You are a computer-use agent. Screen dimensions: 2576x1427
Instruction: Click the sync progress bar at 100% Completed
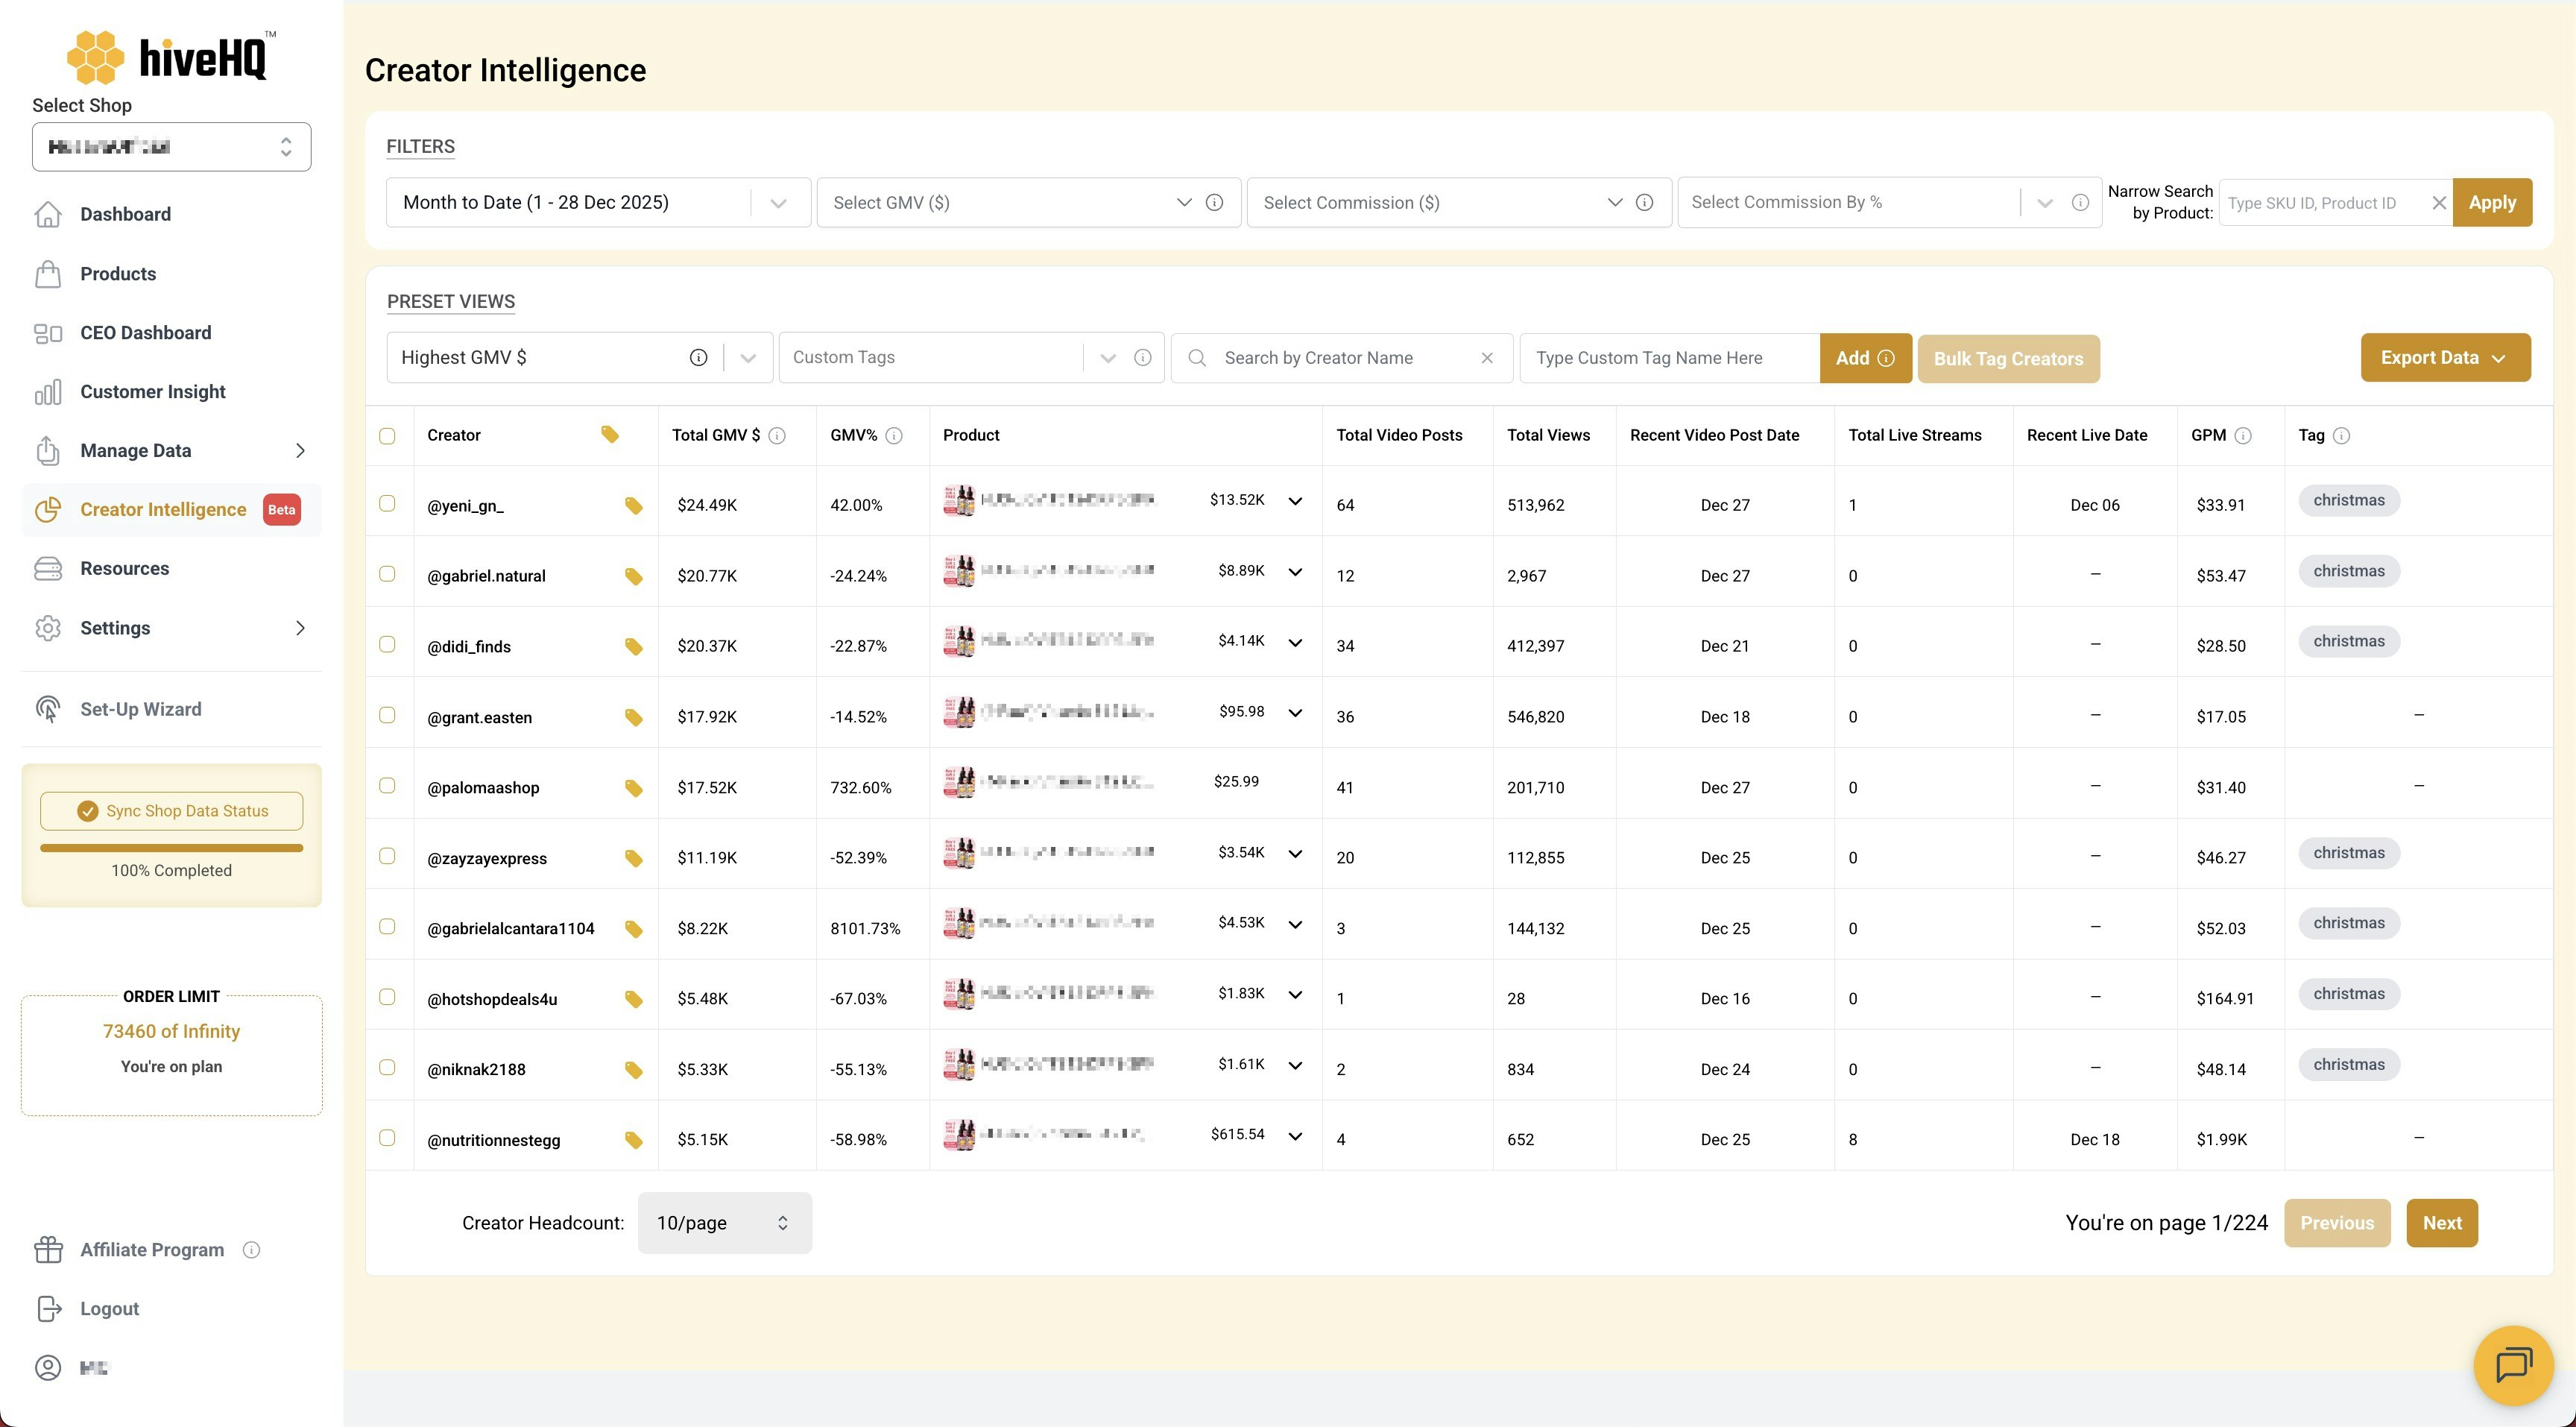(171, 848)
